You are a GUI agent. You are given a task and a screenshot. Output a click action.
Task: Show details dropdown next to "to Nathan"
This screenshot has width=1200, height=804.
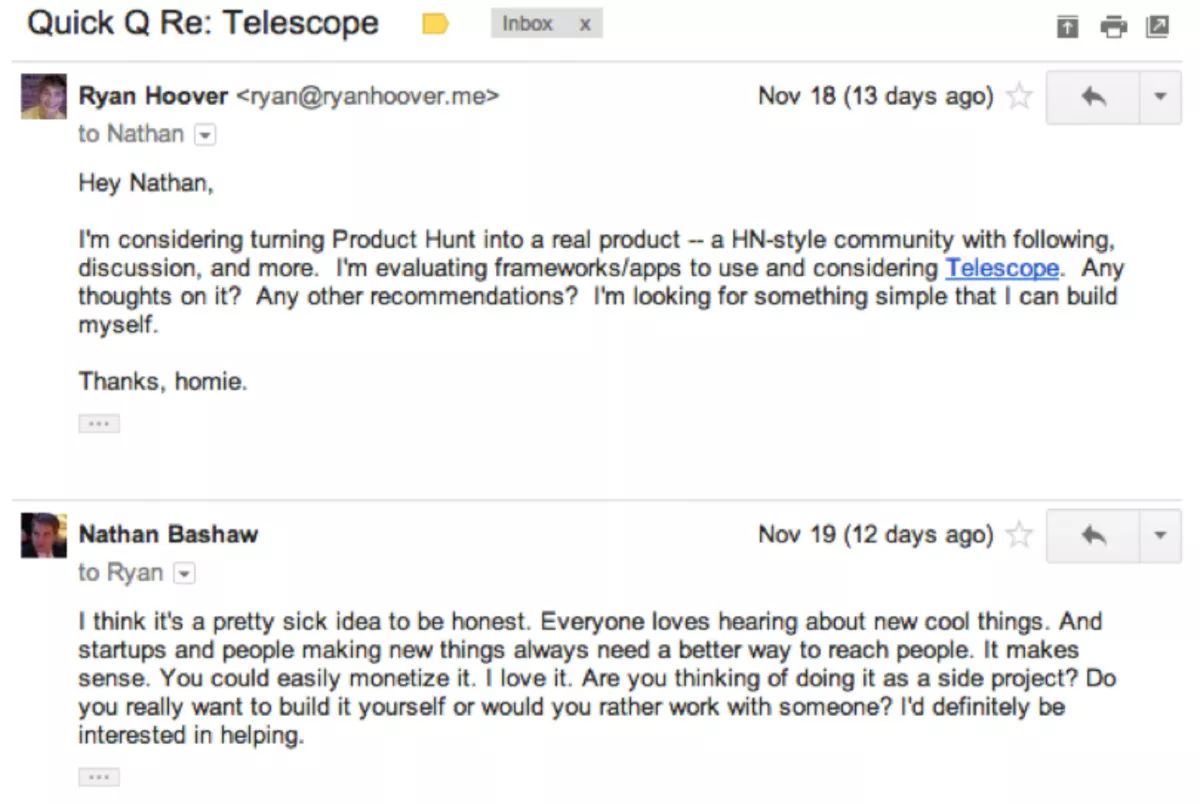click(x=204, y=135)
